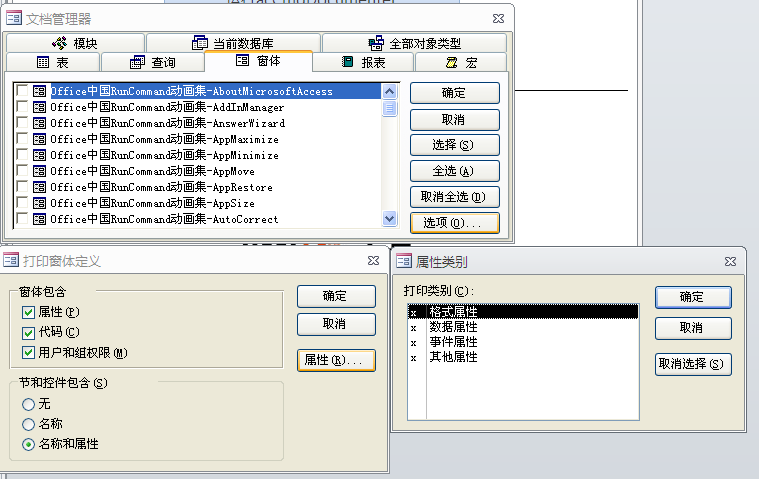Switch to 模块 tab
The height and width of the screenshot is (479, 759).
pyautogui.click(x=76, y=43)
